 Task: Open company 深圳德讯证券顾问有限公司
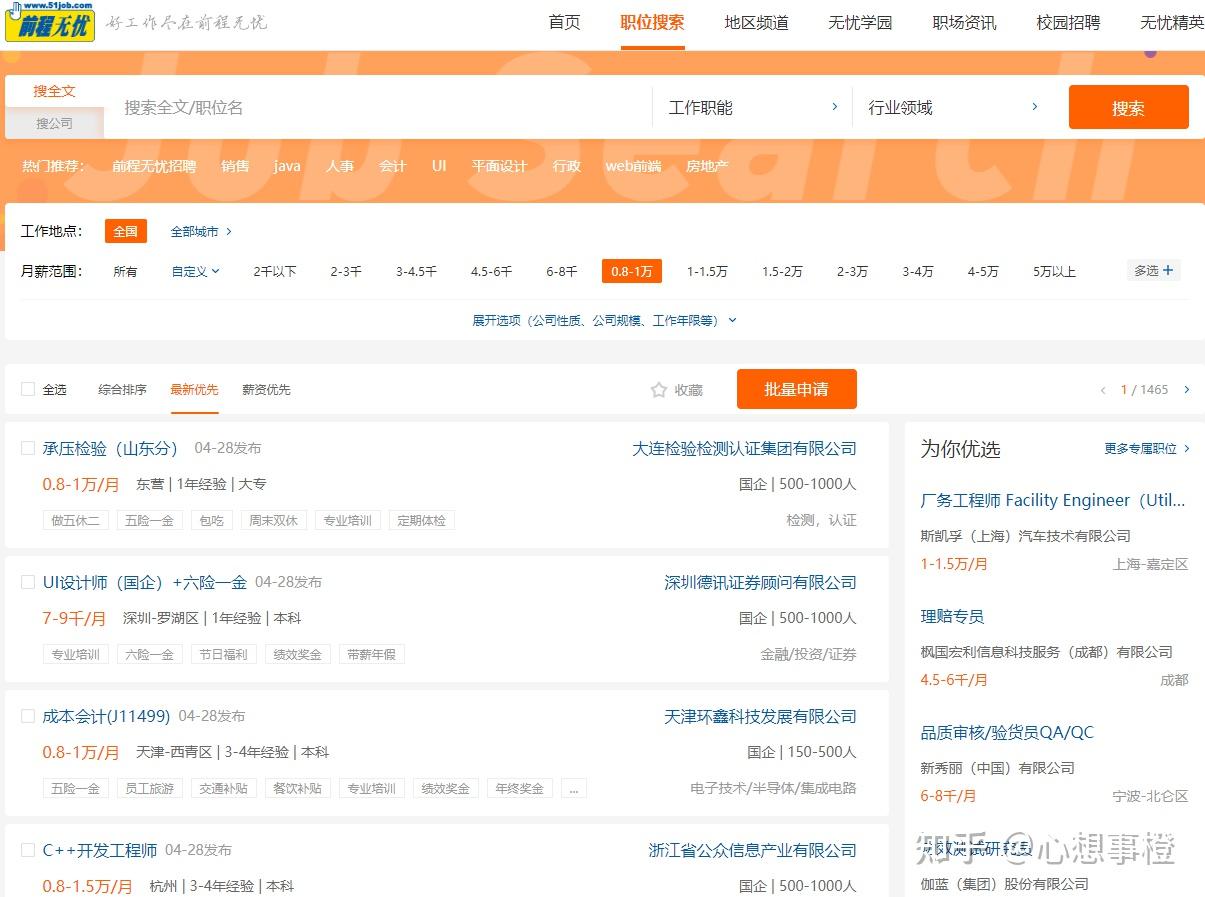(x=760, y=583)
